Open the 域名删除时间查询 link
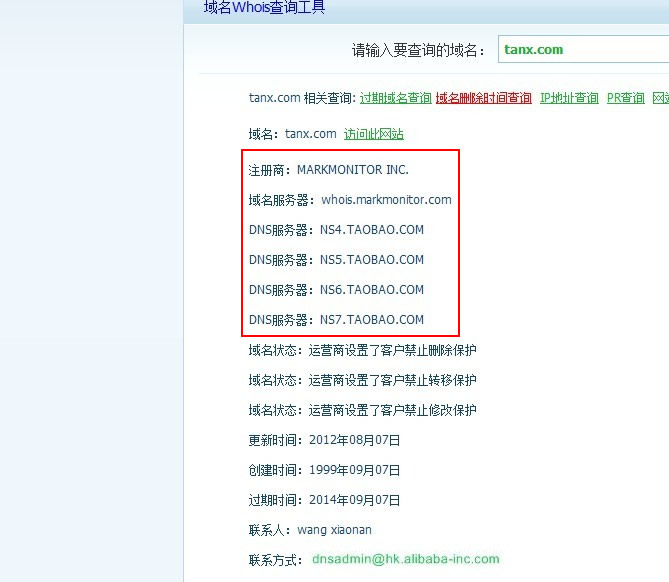 [483, 98]
